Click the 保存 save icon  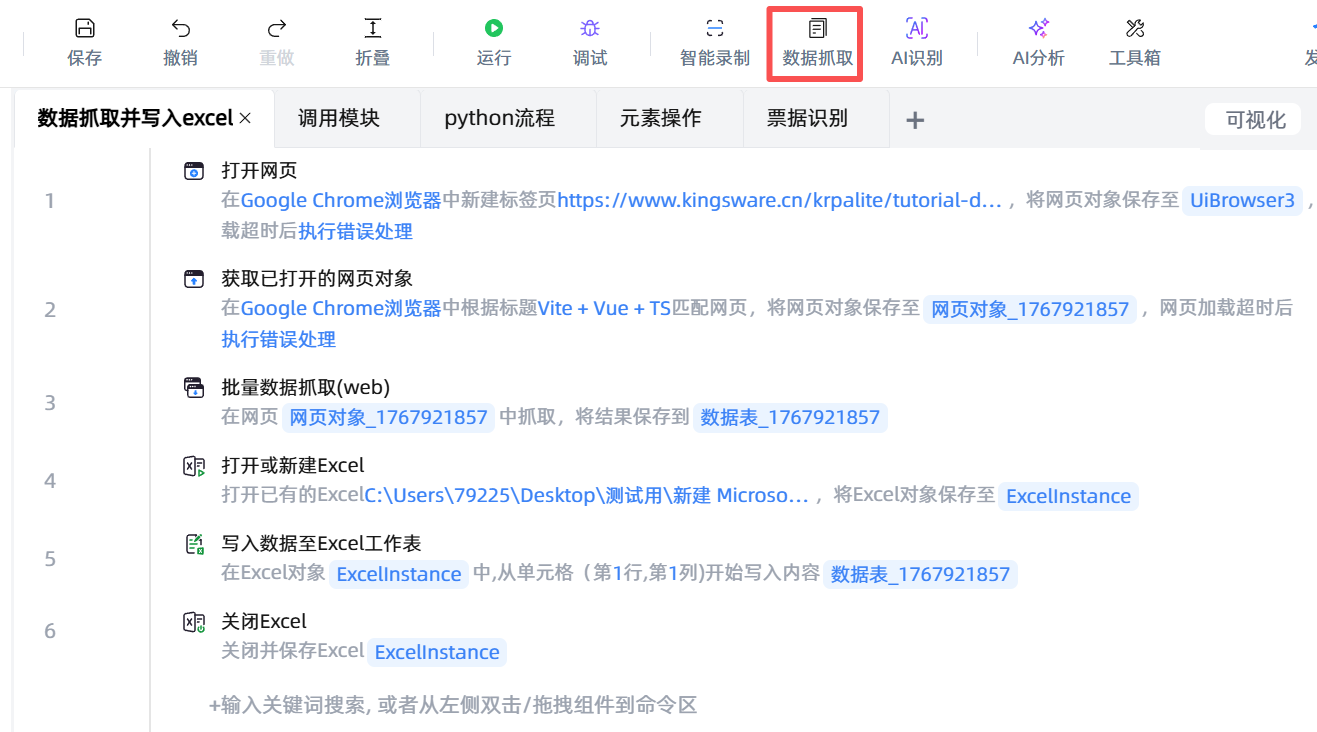point(85,29)
